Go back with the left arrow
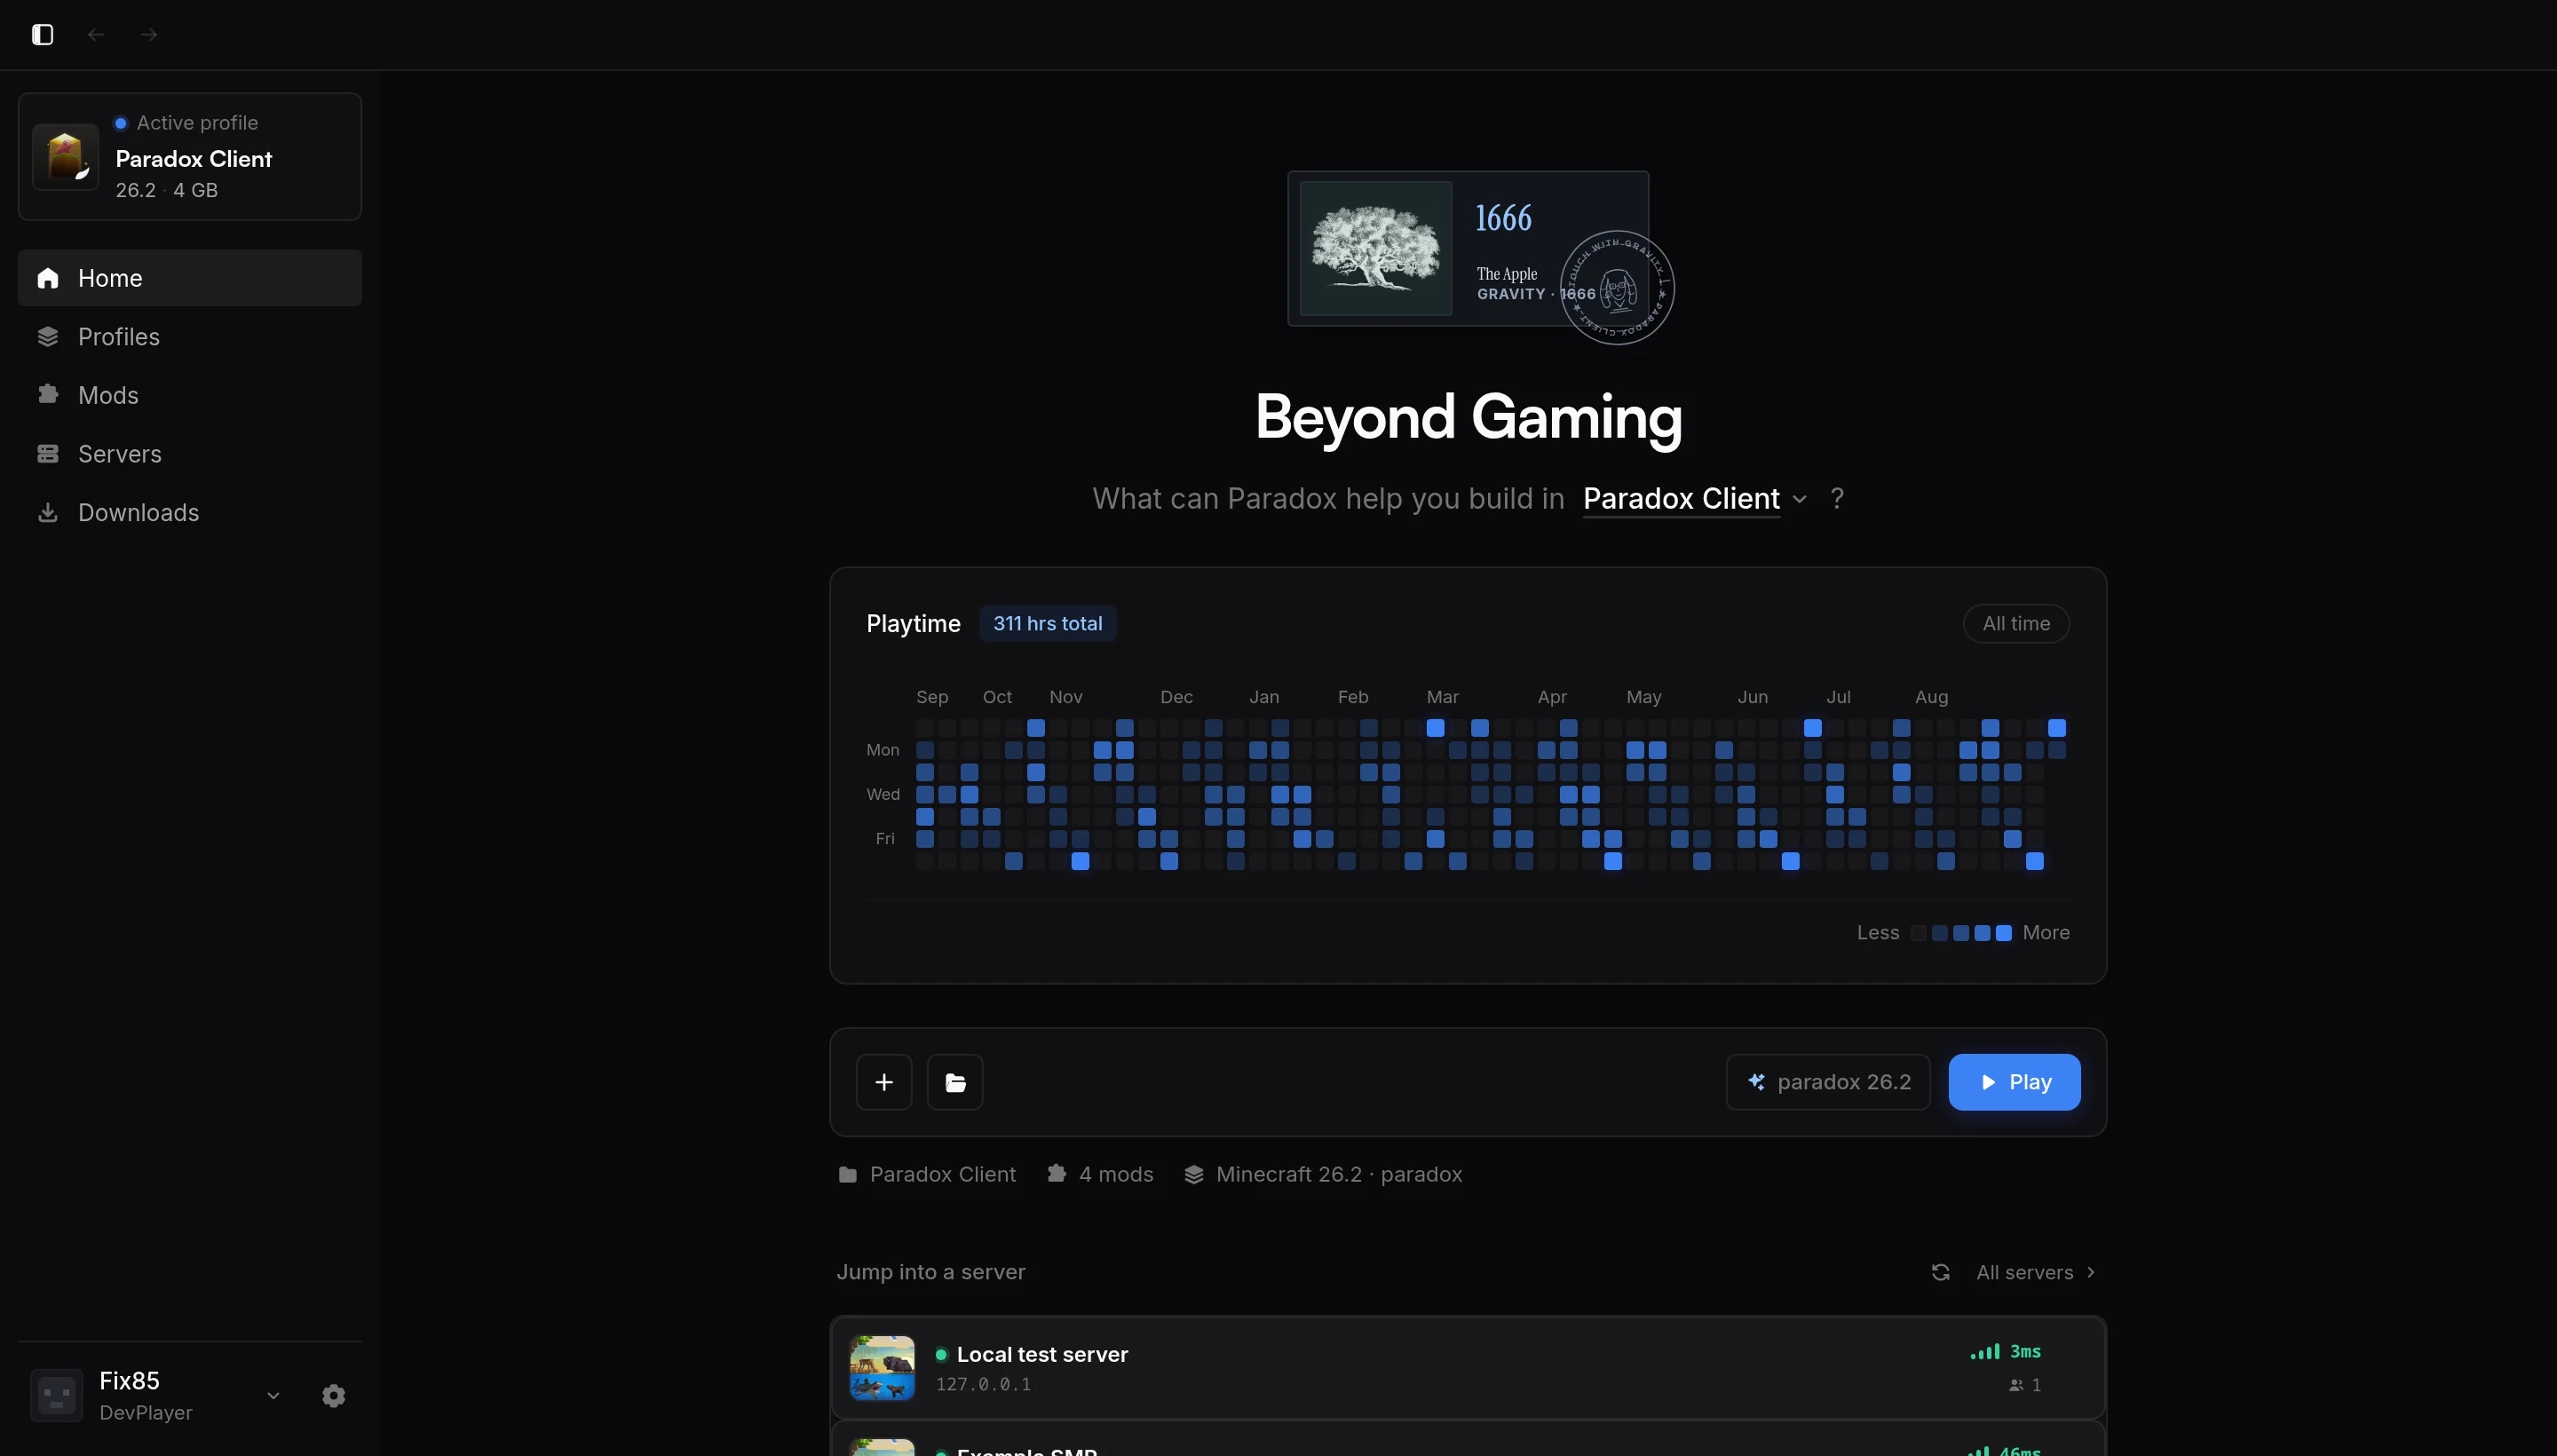The image size is (2557, 1456). tap(96, 35)
